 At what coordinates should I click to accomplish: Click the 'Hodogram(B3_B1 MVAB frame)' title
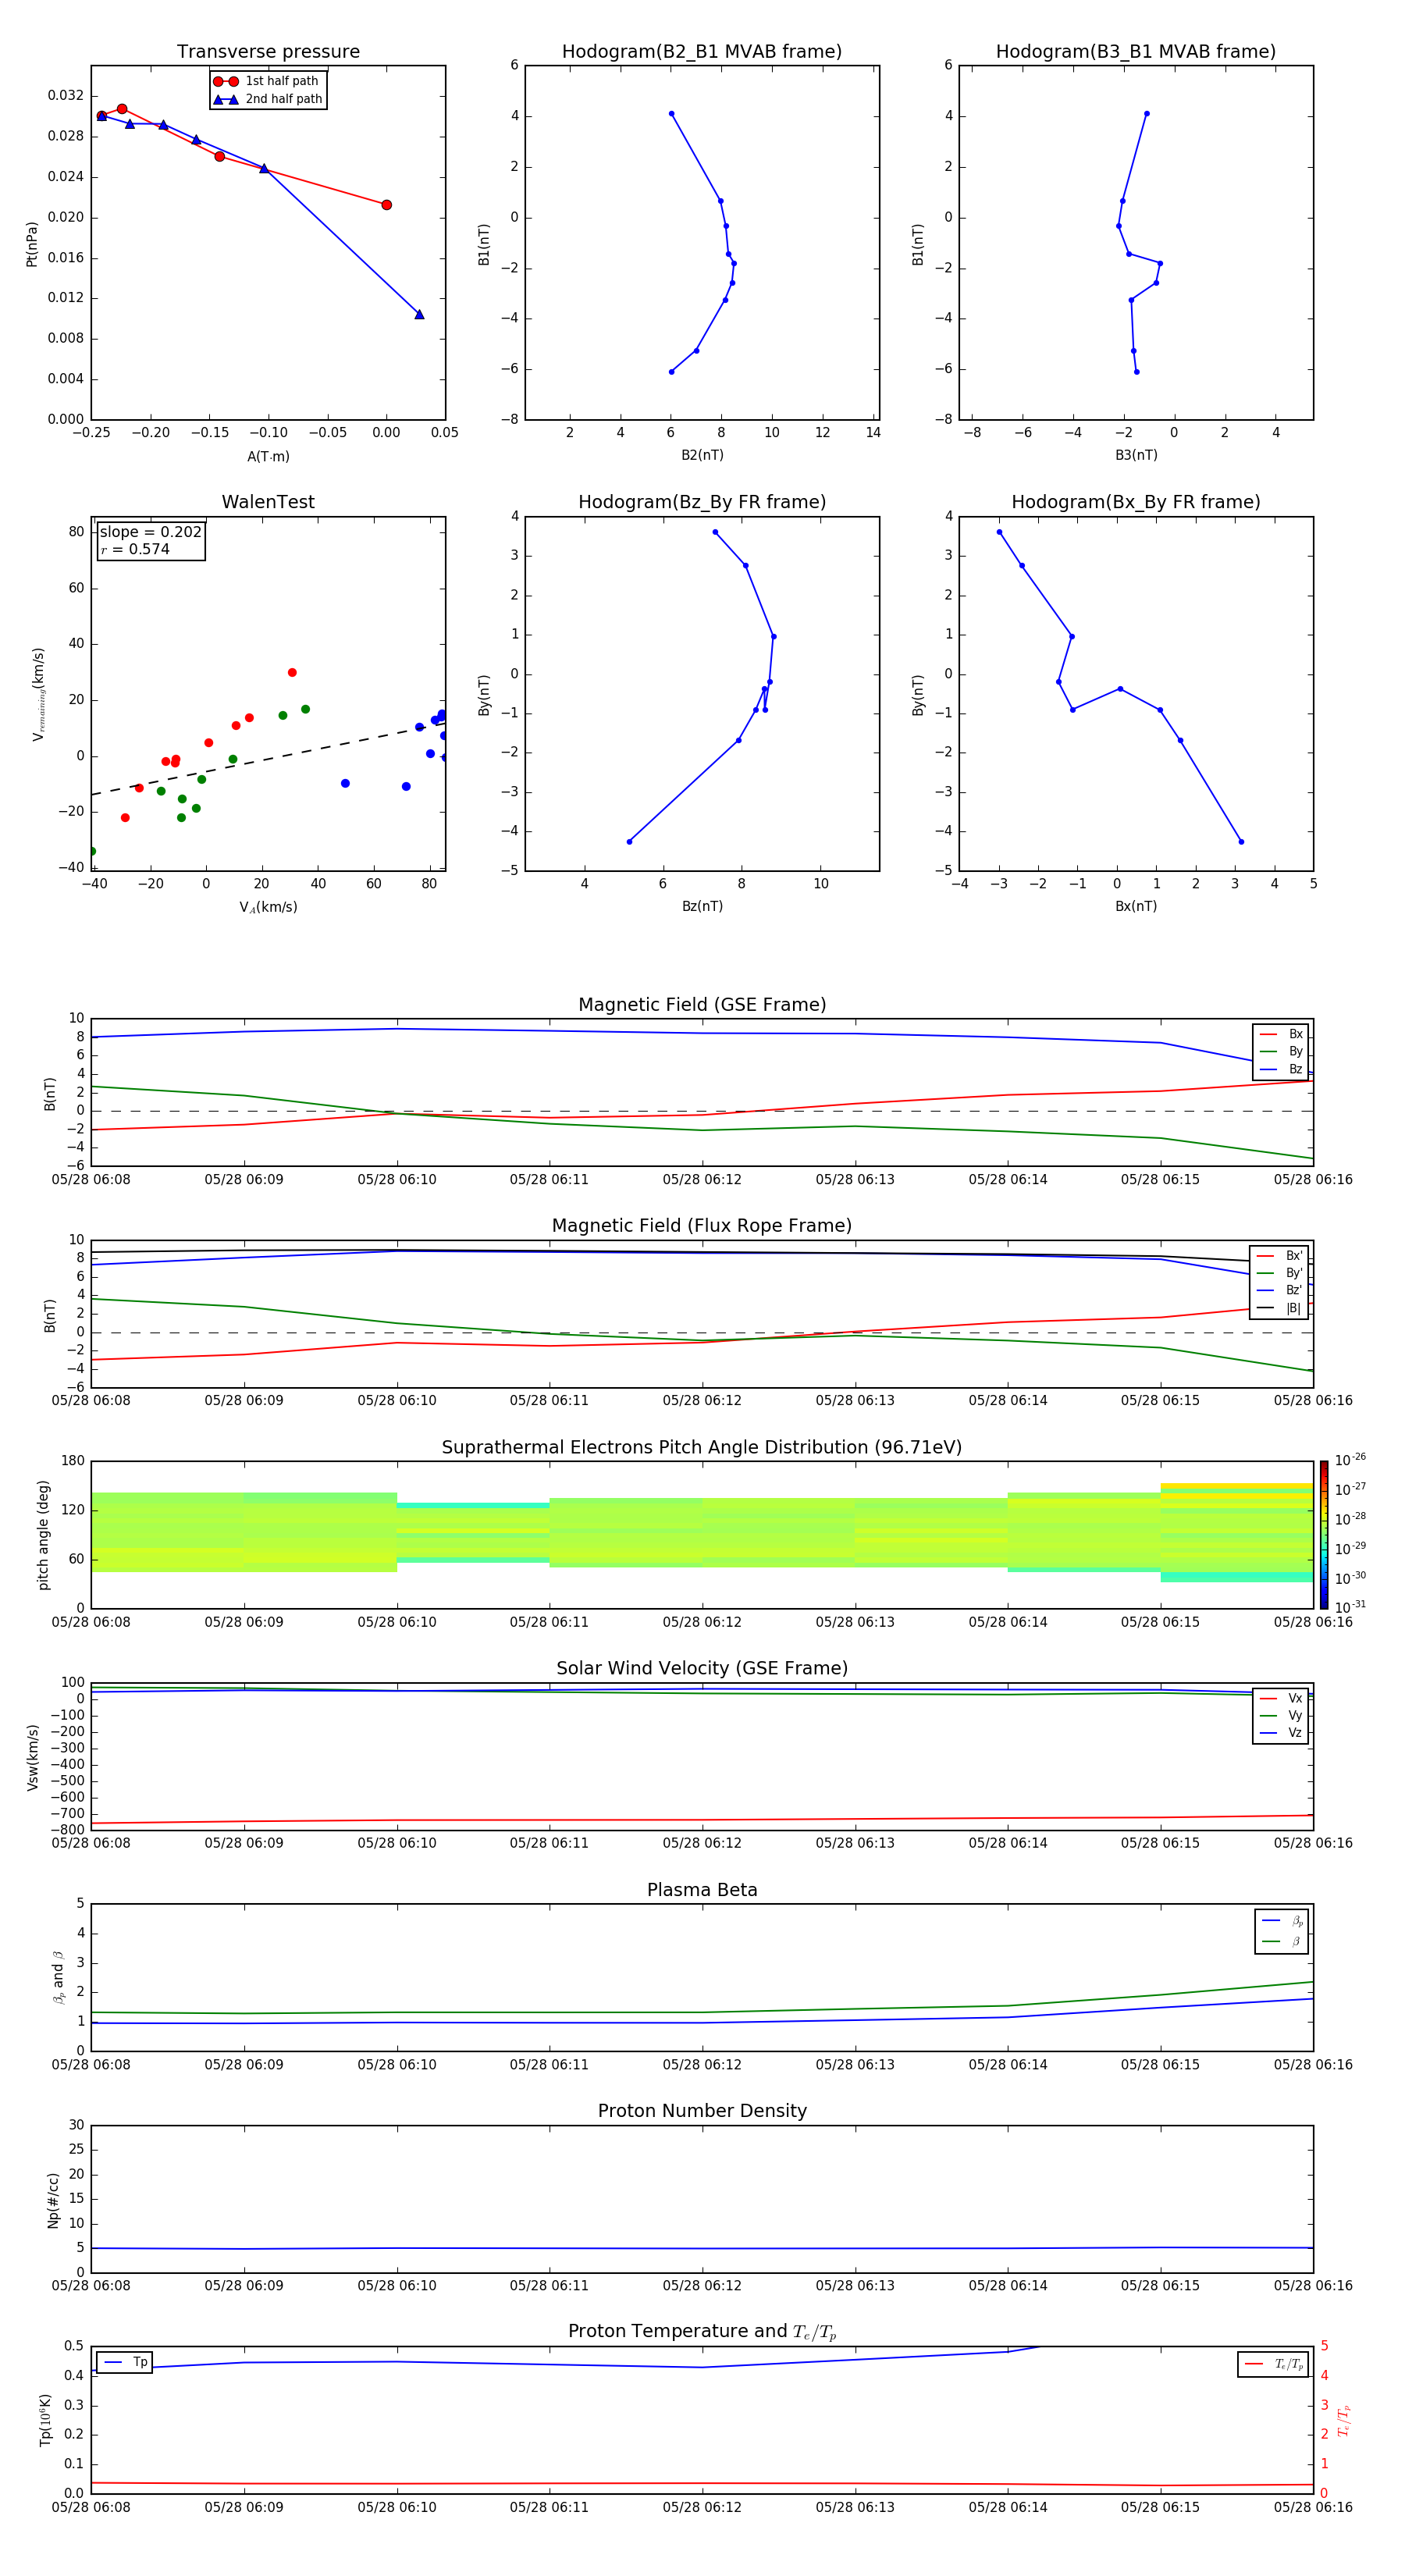(1136, 52)
